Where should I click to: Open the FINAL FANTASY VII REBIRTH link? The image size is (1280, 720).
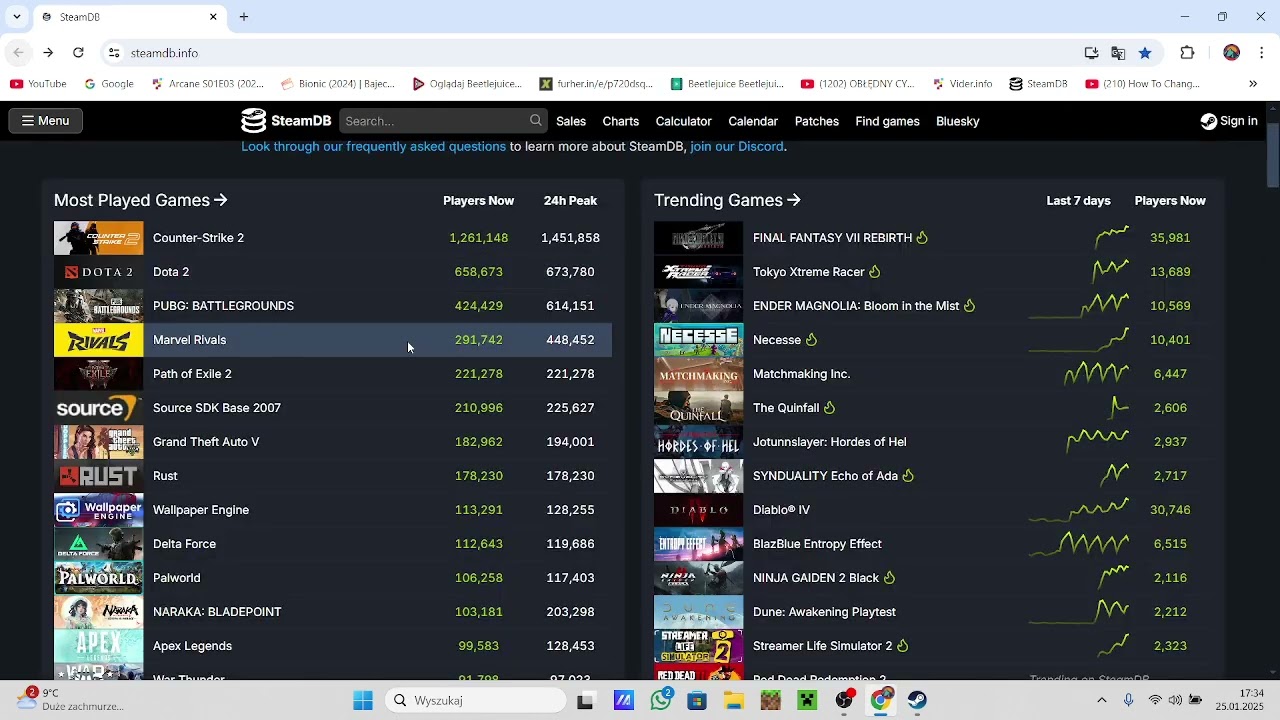(x=832, y=238)
